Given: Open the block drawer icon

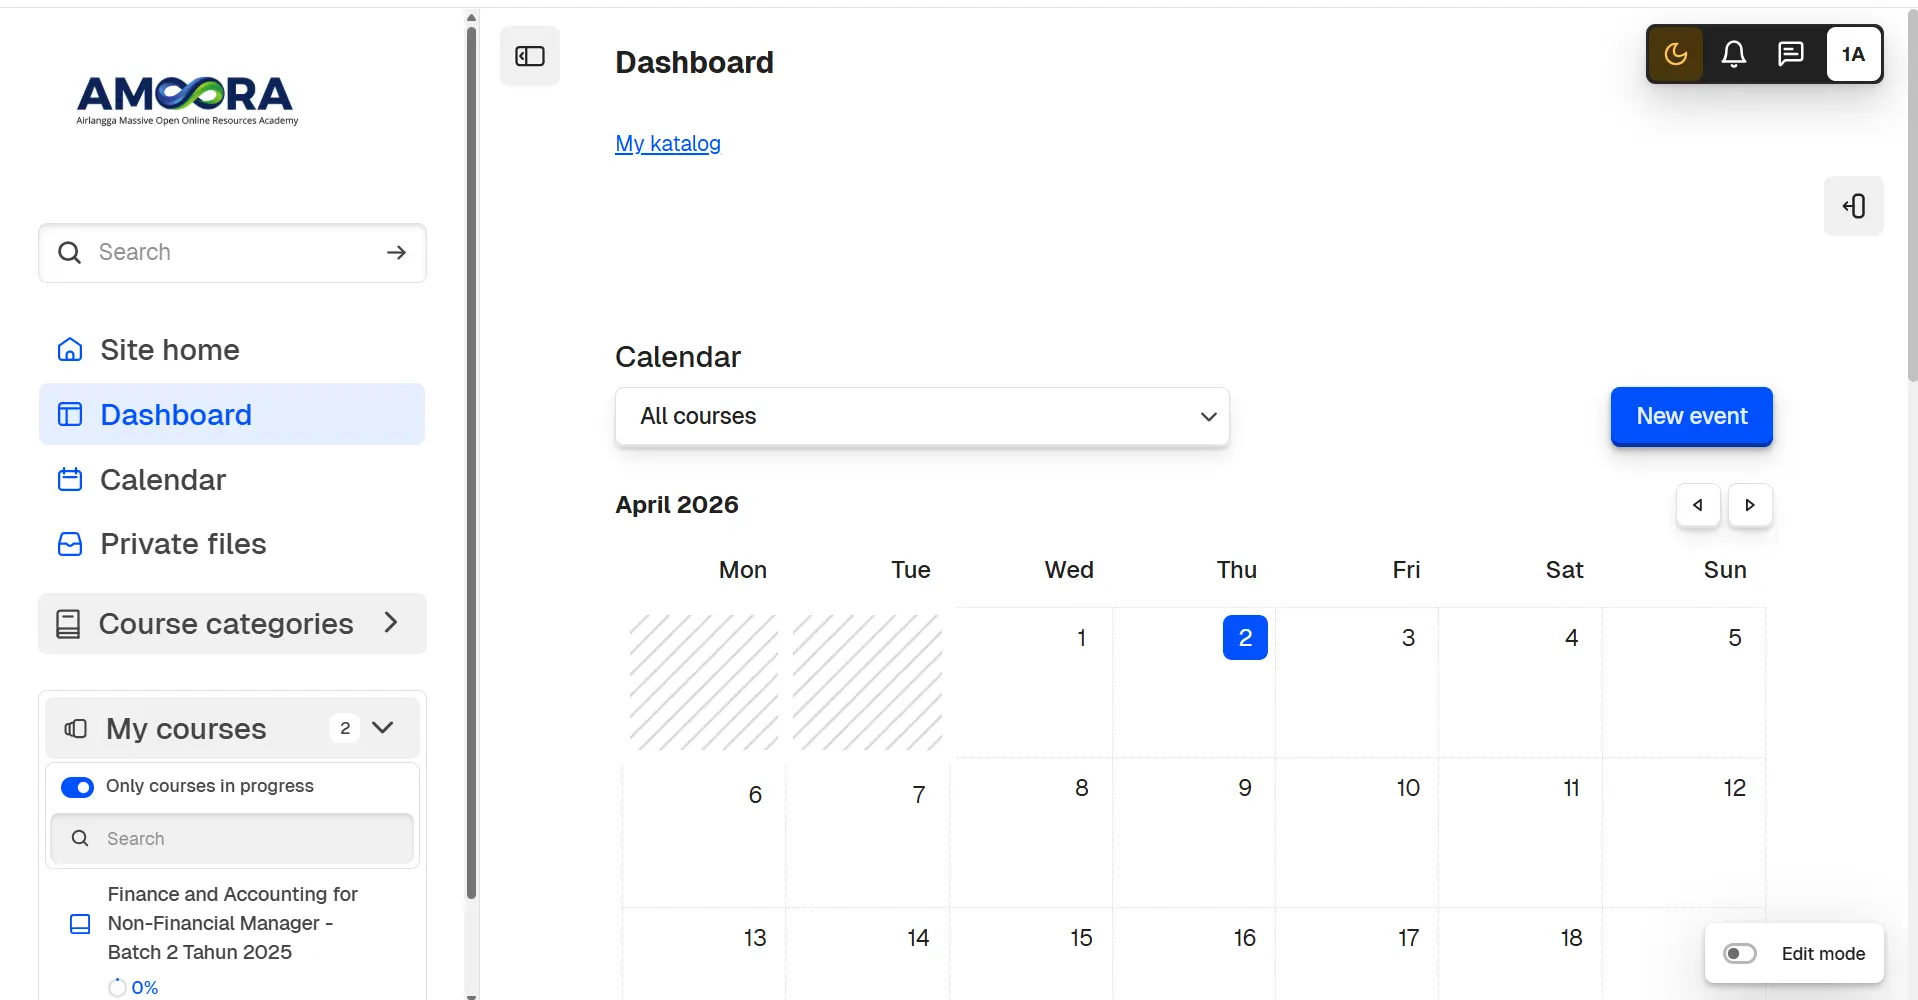Looking at the screenshot, I should (1854, 206).
